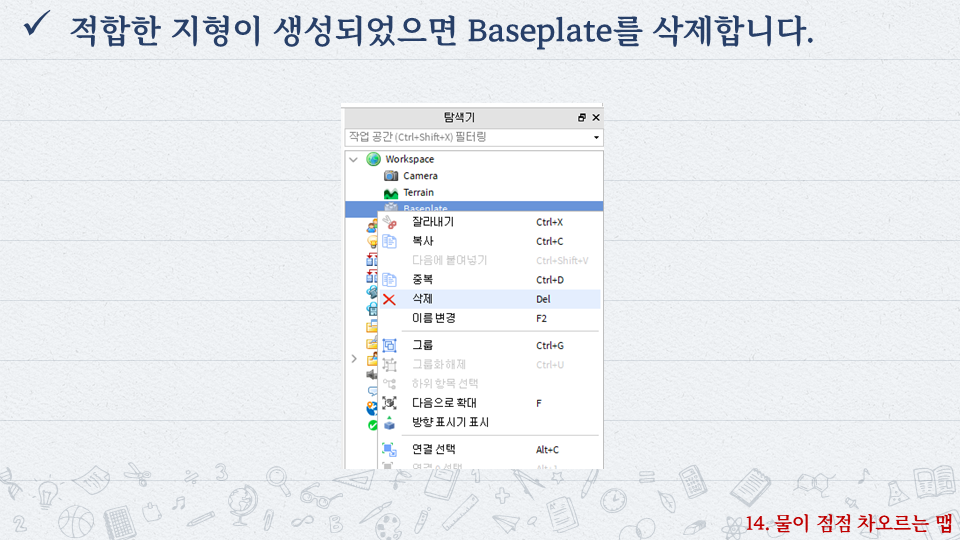Click the zoom-to icon next to 다음으로 확대
960x540 pixels.
click(x=389, y=403)
